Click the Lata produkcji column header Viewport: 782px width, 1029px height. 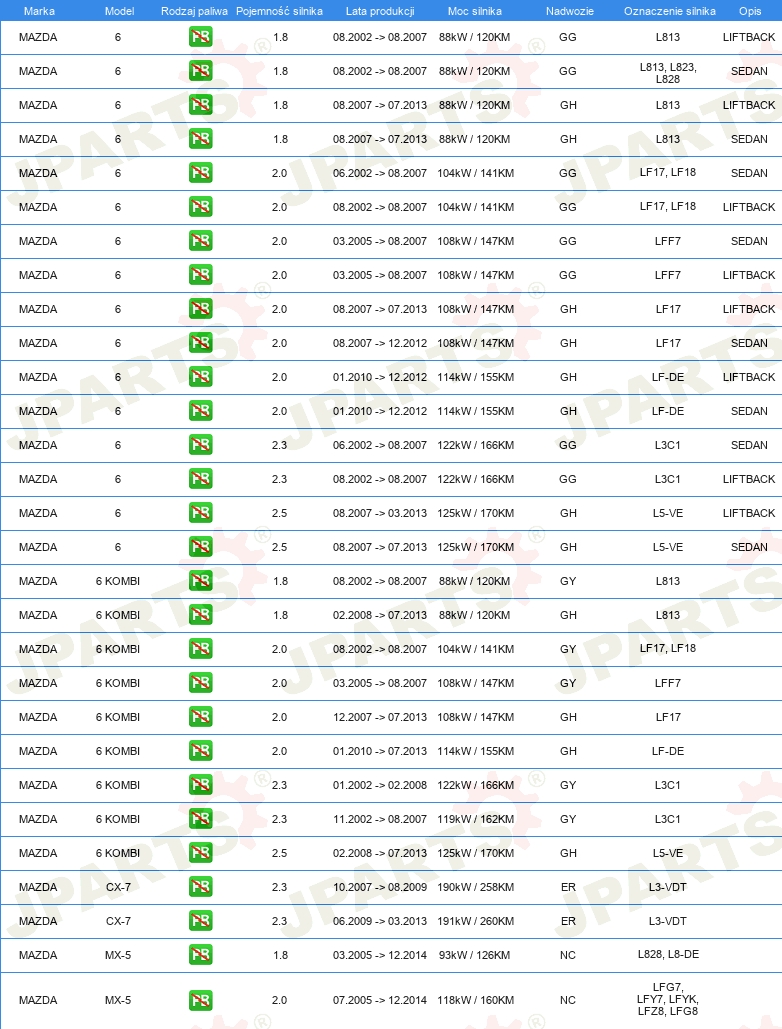[380, 11]
